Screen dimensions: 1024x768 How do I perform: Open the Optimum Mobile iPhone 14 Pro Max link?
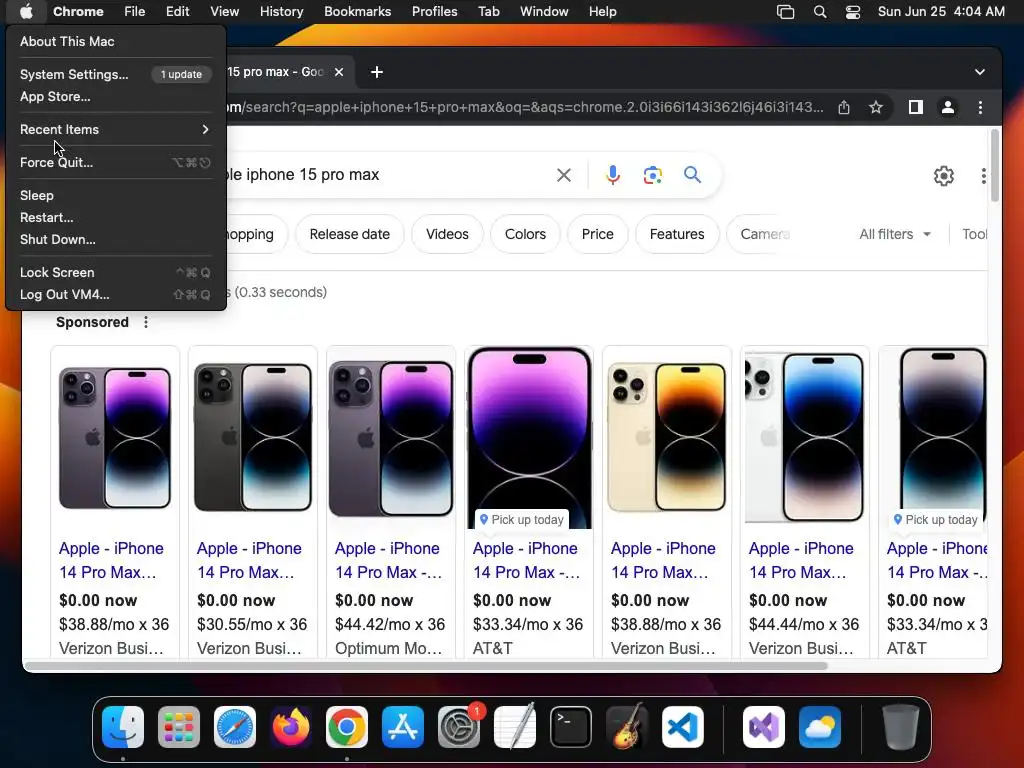point(388,560)
